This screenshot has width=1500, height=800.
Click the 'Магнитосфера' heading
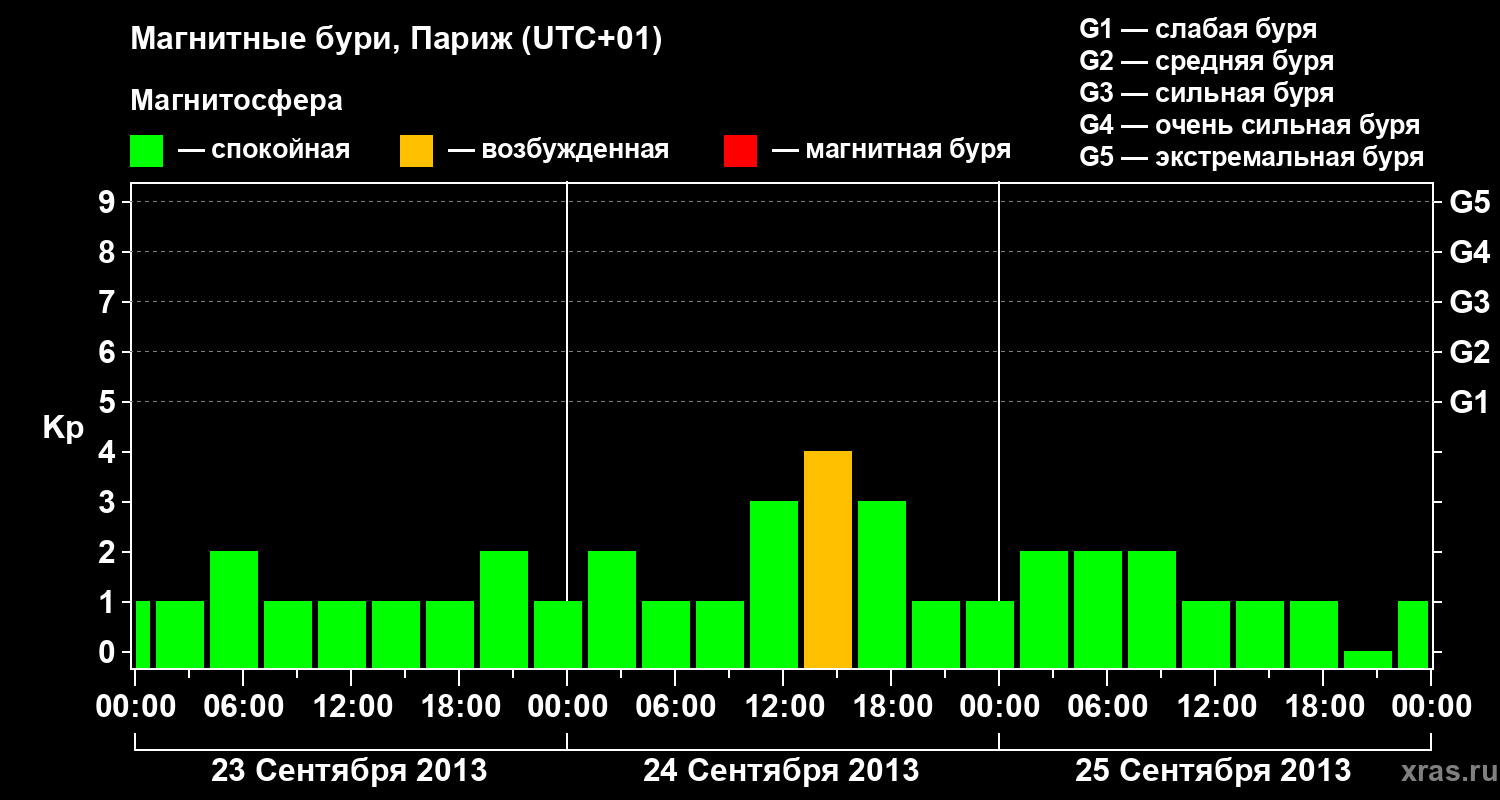236,101
